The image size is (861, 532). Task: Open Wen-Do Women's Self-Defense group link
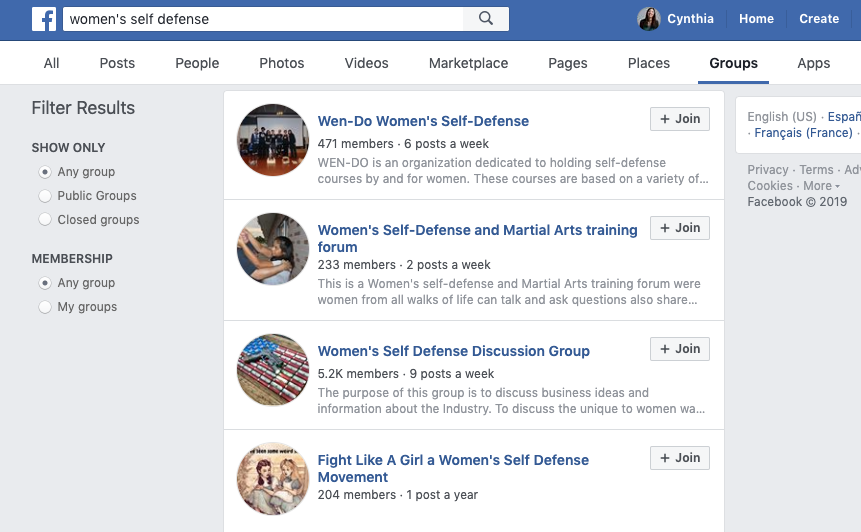click(423, 121)
